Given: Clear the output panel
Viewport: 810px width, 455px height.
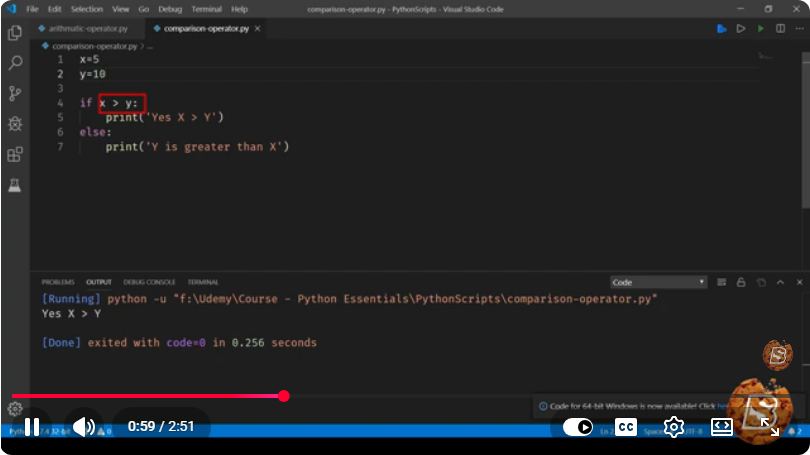Looking at the screenshot, I should tap(722, 282).
